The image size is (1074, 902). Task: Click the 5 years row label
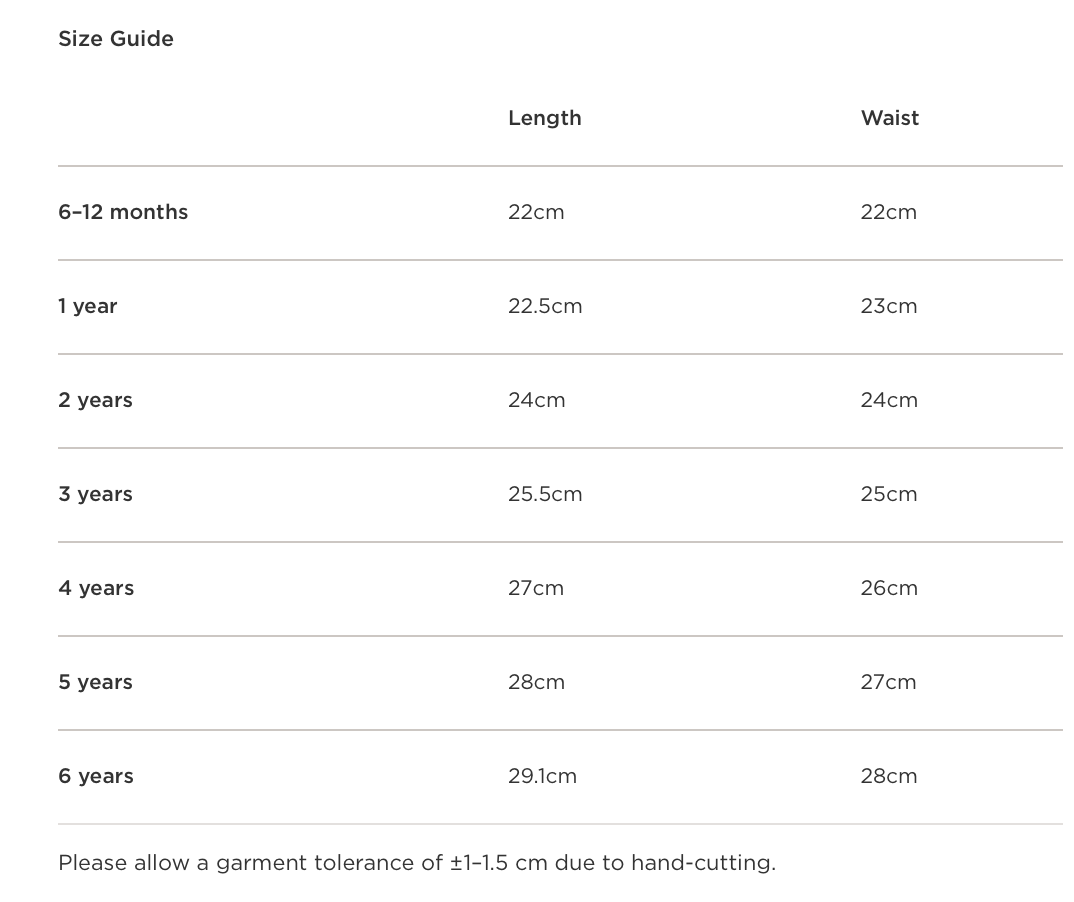[x=95, y=682]
